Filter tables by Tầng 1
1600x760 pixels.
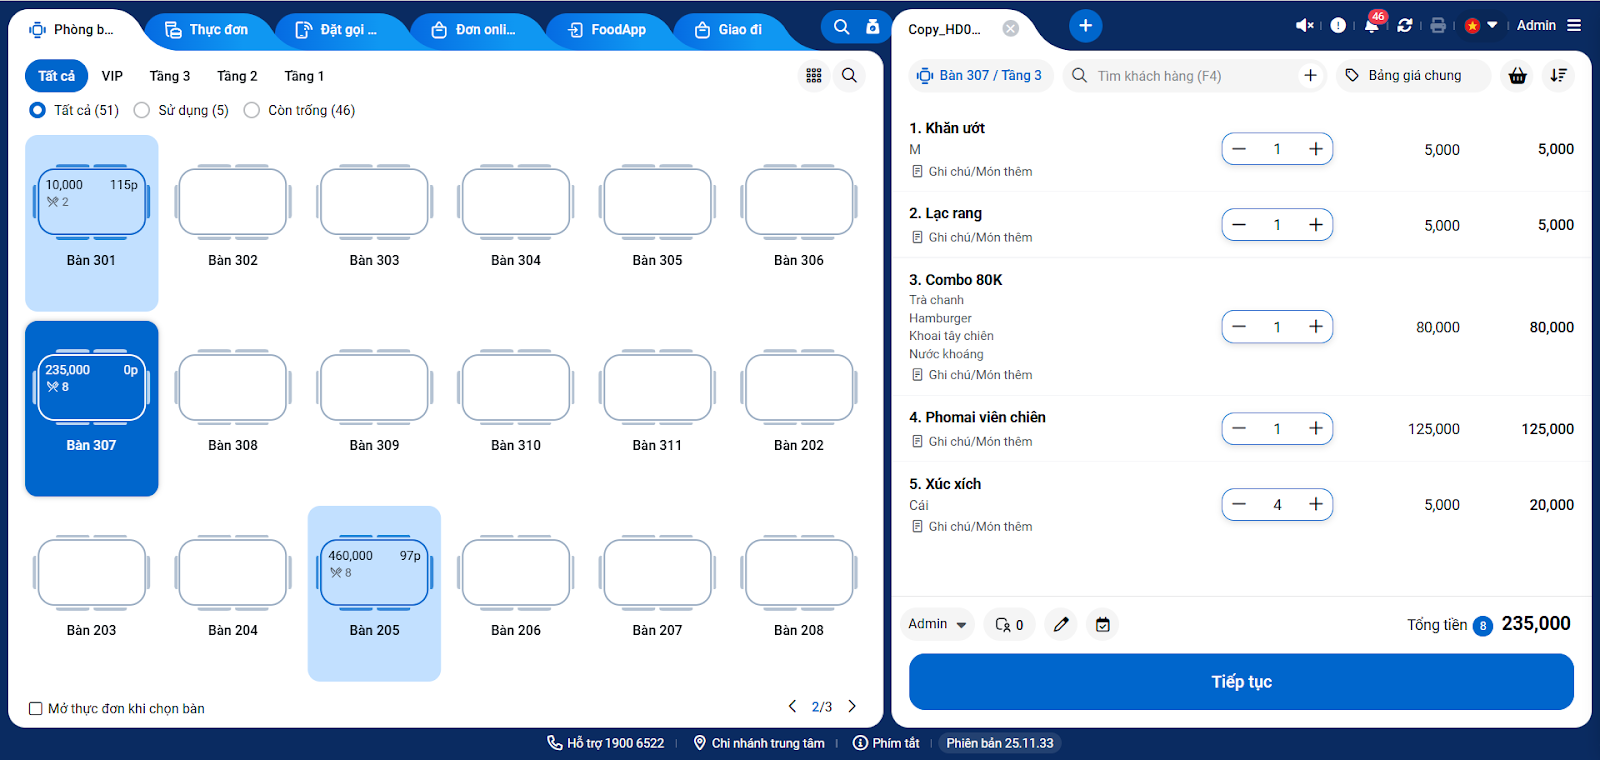304,76
